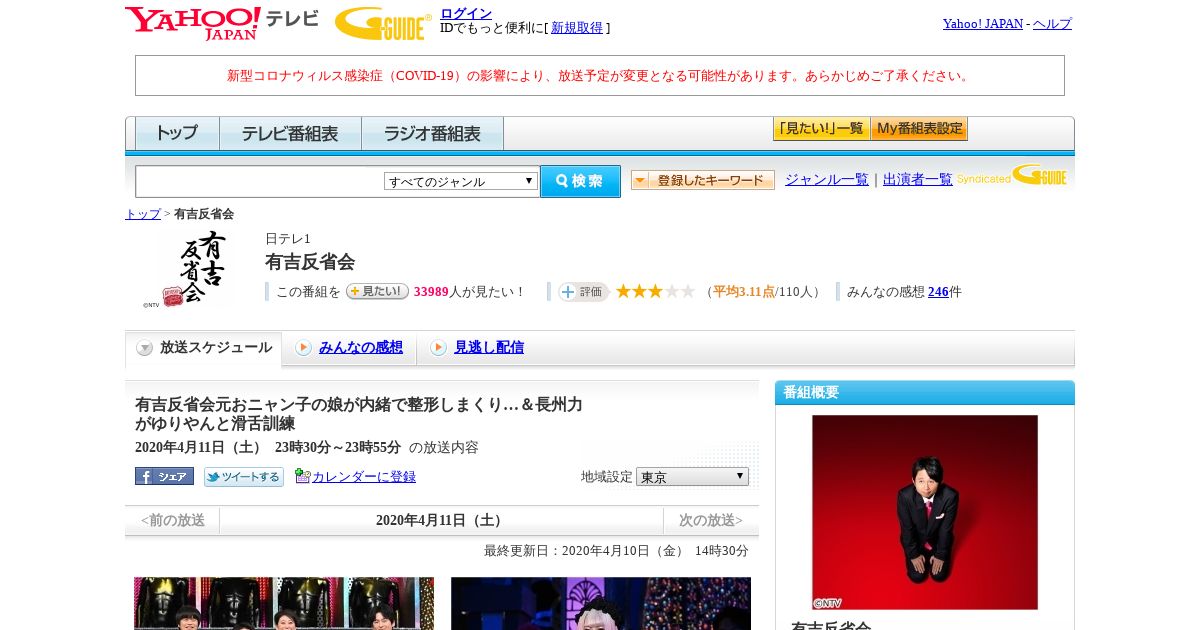Click the Yahoo! JAPAN テレビ logo
The height and width of the screenshot is (630, 1200).
point(222,23)
